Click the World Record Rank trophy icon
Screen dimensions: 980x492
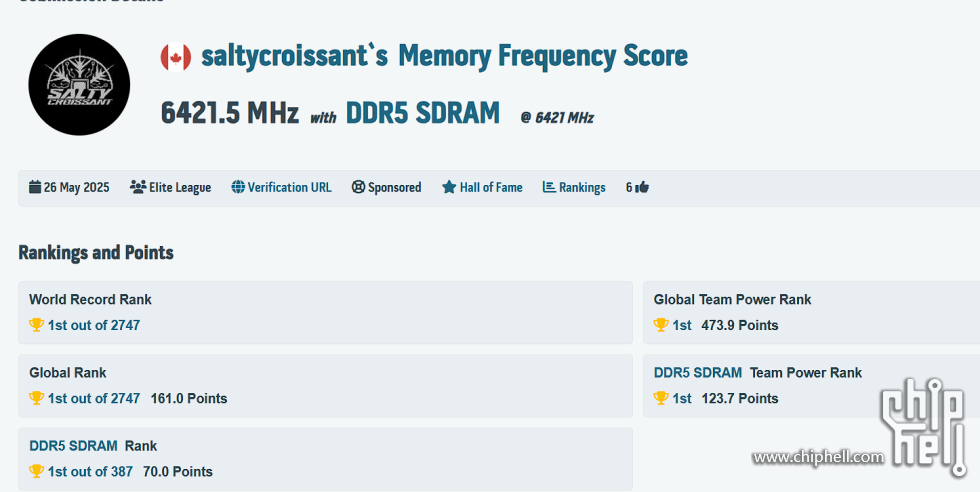tap(36, 325)
